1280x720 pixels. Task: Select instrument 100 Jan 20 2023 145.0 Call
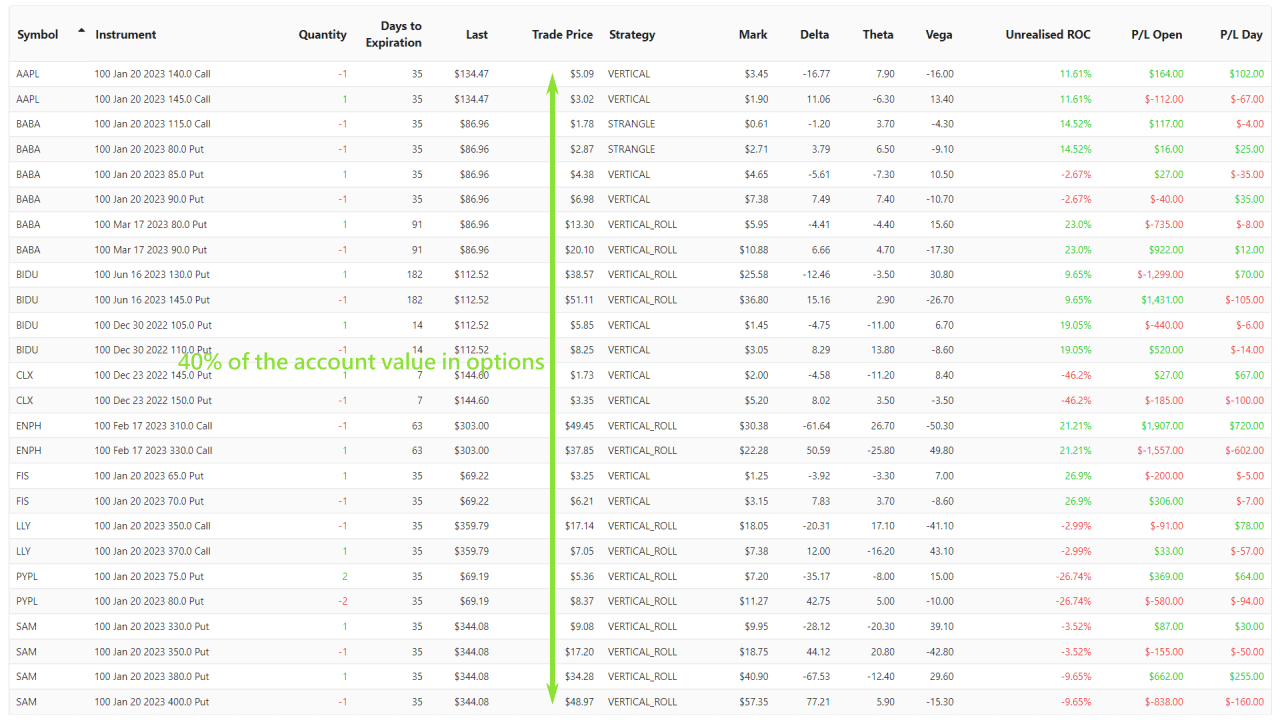tap(153, 99)
